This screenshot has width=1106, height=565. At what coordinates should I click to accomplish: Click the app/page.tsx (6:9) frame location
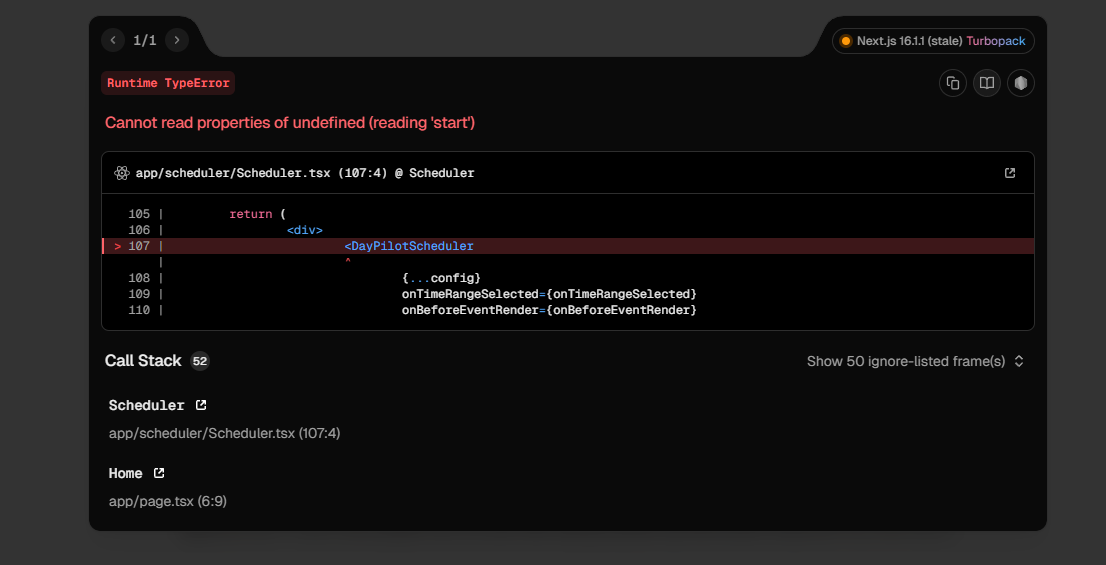[168, 501]
